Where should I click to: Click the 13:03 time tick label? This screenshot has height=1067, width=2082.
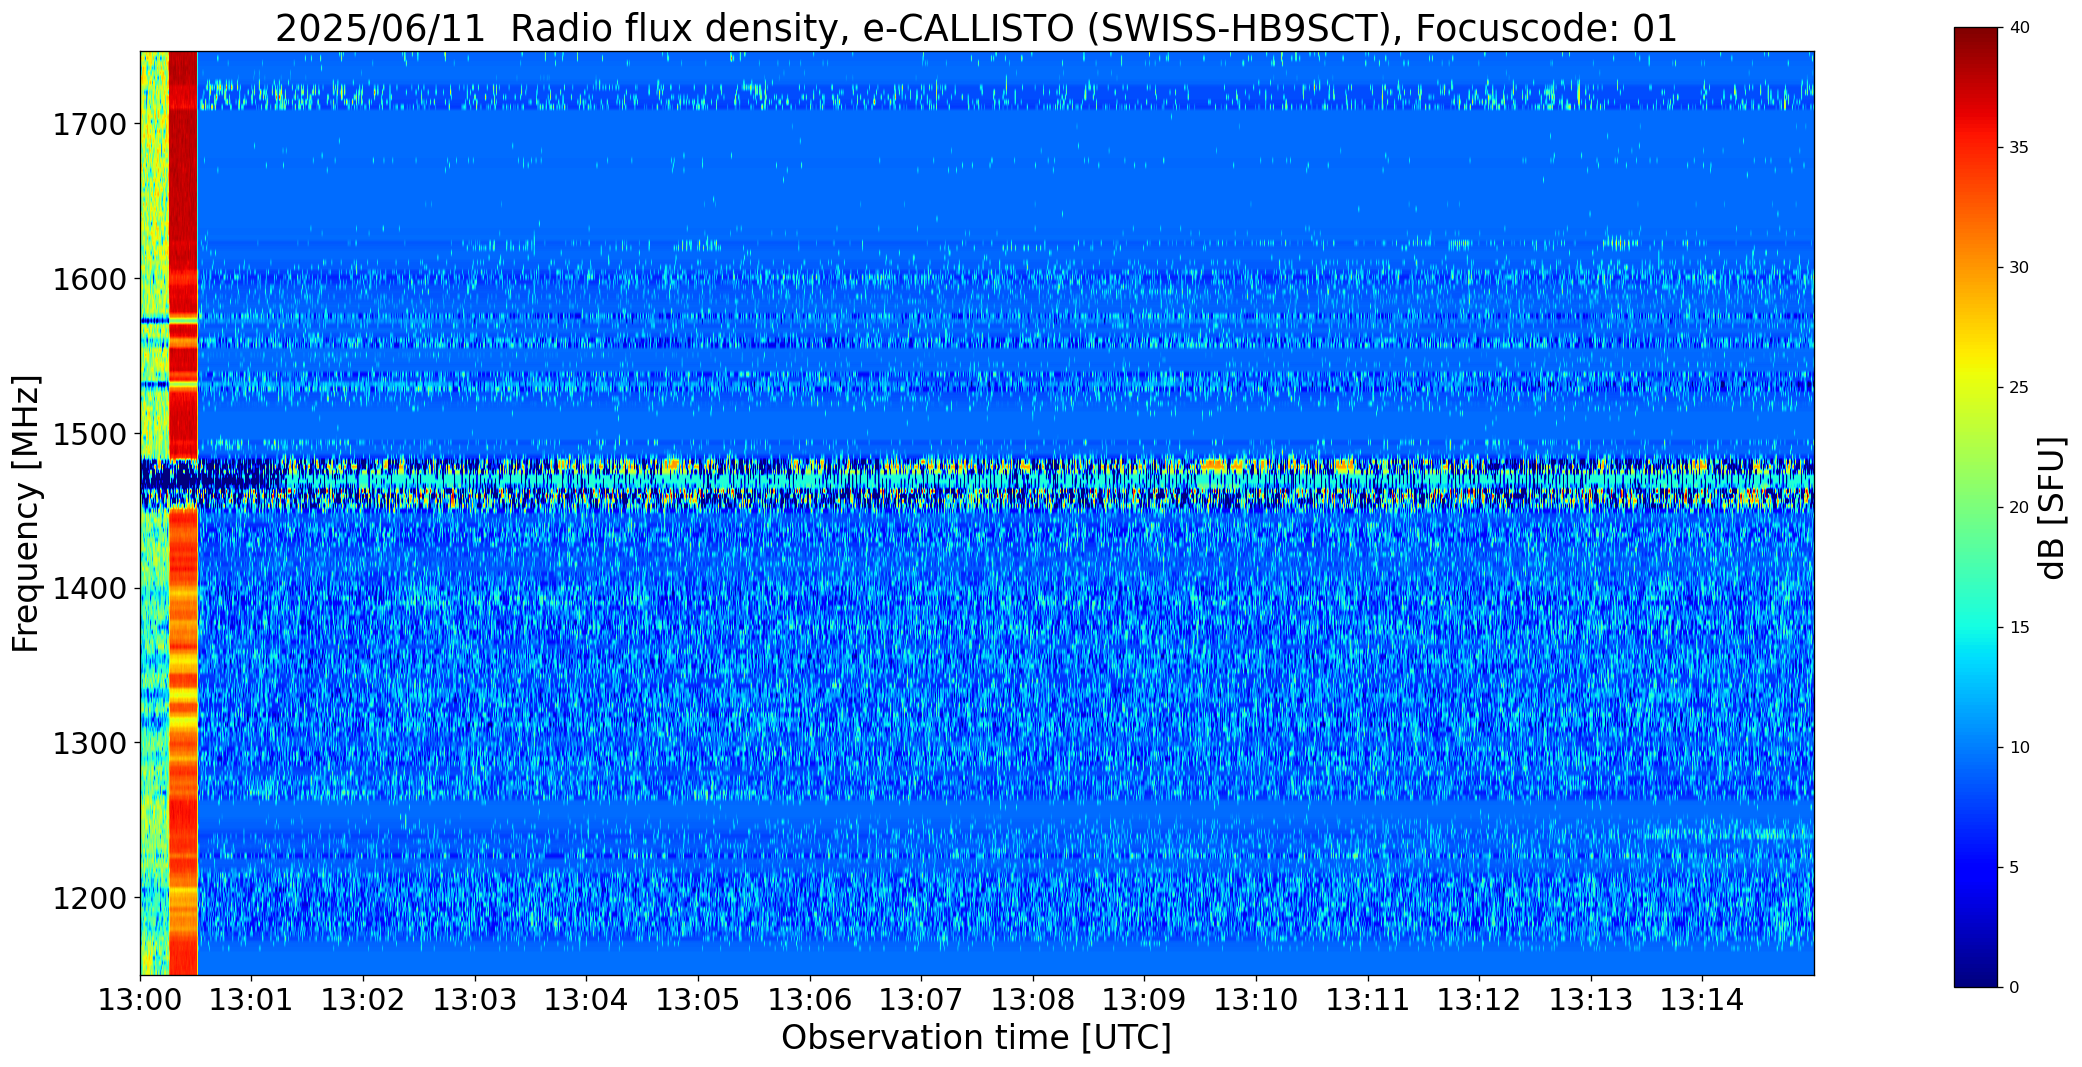click(475, 1000)
